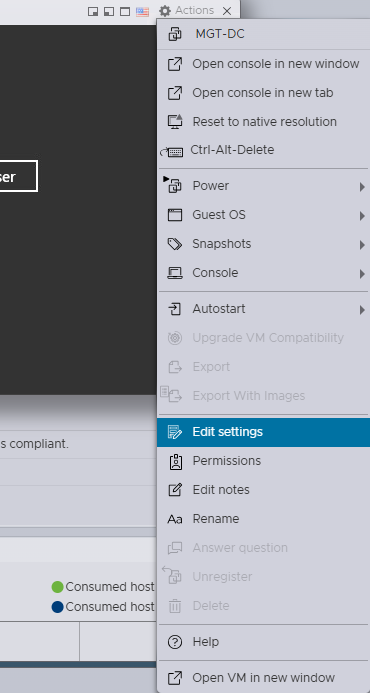
Task: Click the Edit notes pencil icon
Action: (175, 490)
